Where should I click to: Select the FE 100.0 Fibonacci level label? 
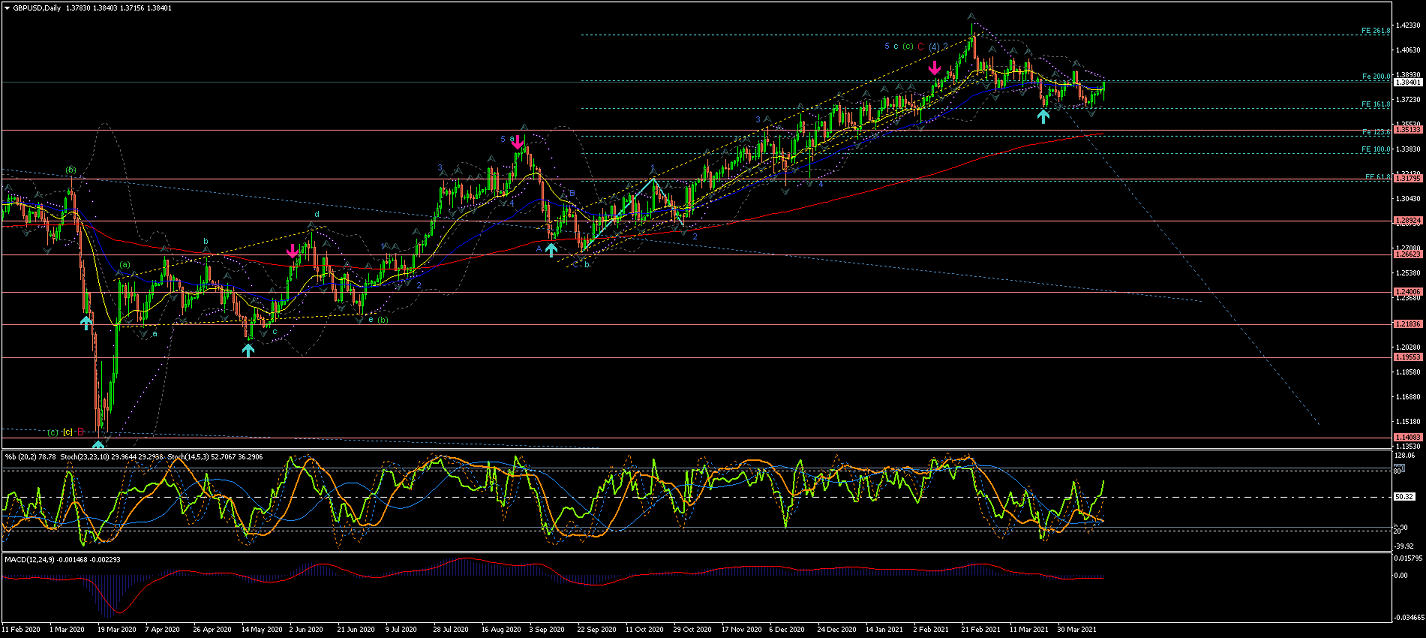pos(1375,149)
